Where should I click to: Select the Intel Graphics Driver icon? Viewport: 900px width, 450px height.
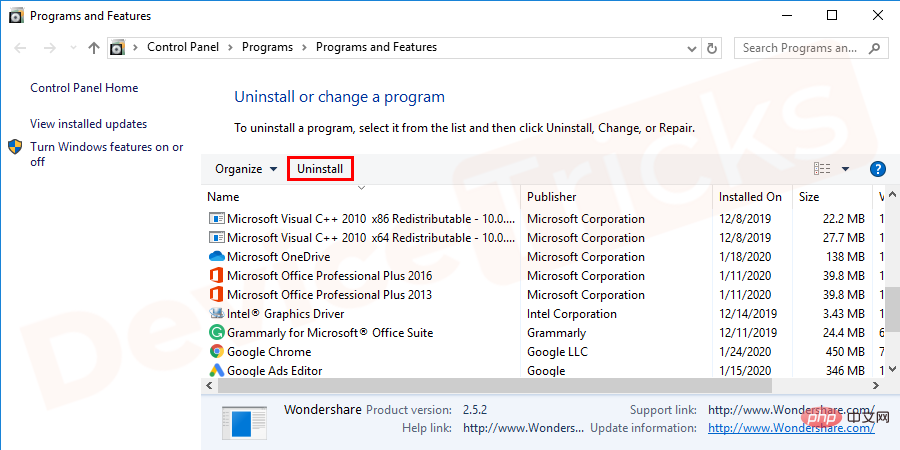[x=216, y=314]
